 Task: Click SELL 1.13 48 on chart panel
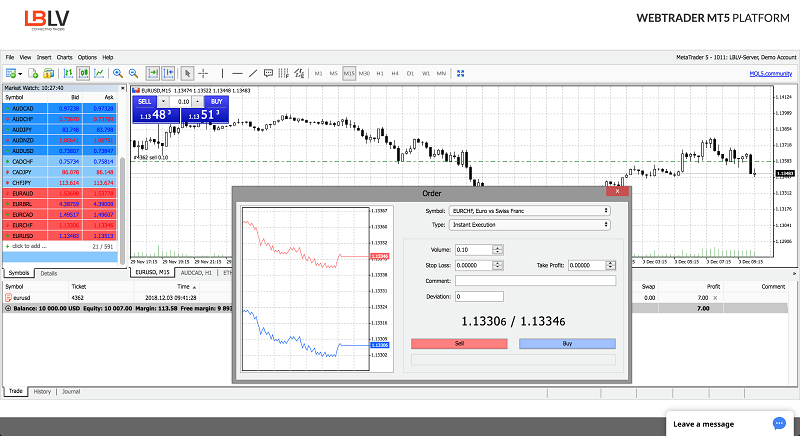tap(156, 115)
